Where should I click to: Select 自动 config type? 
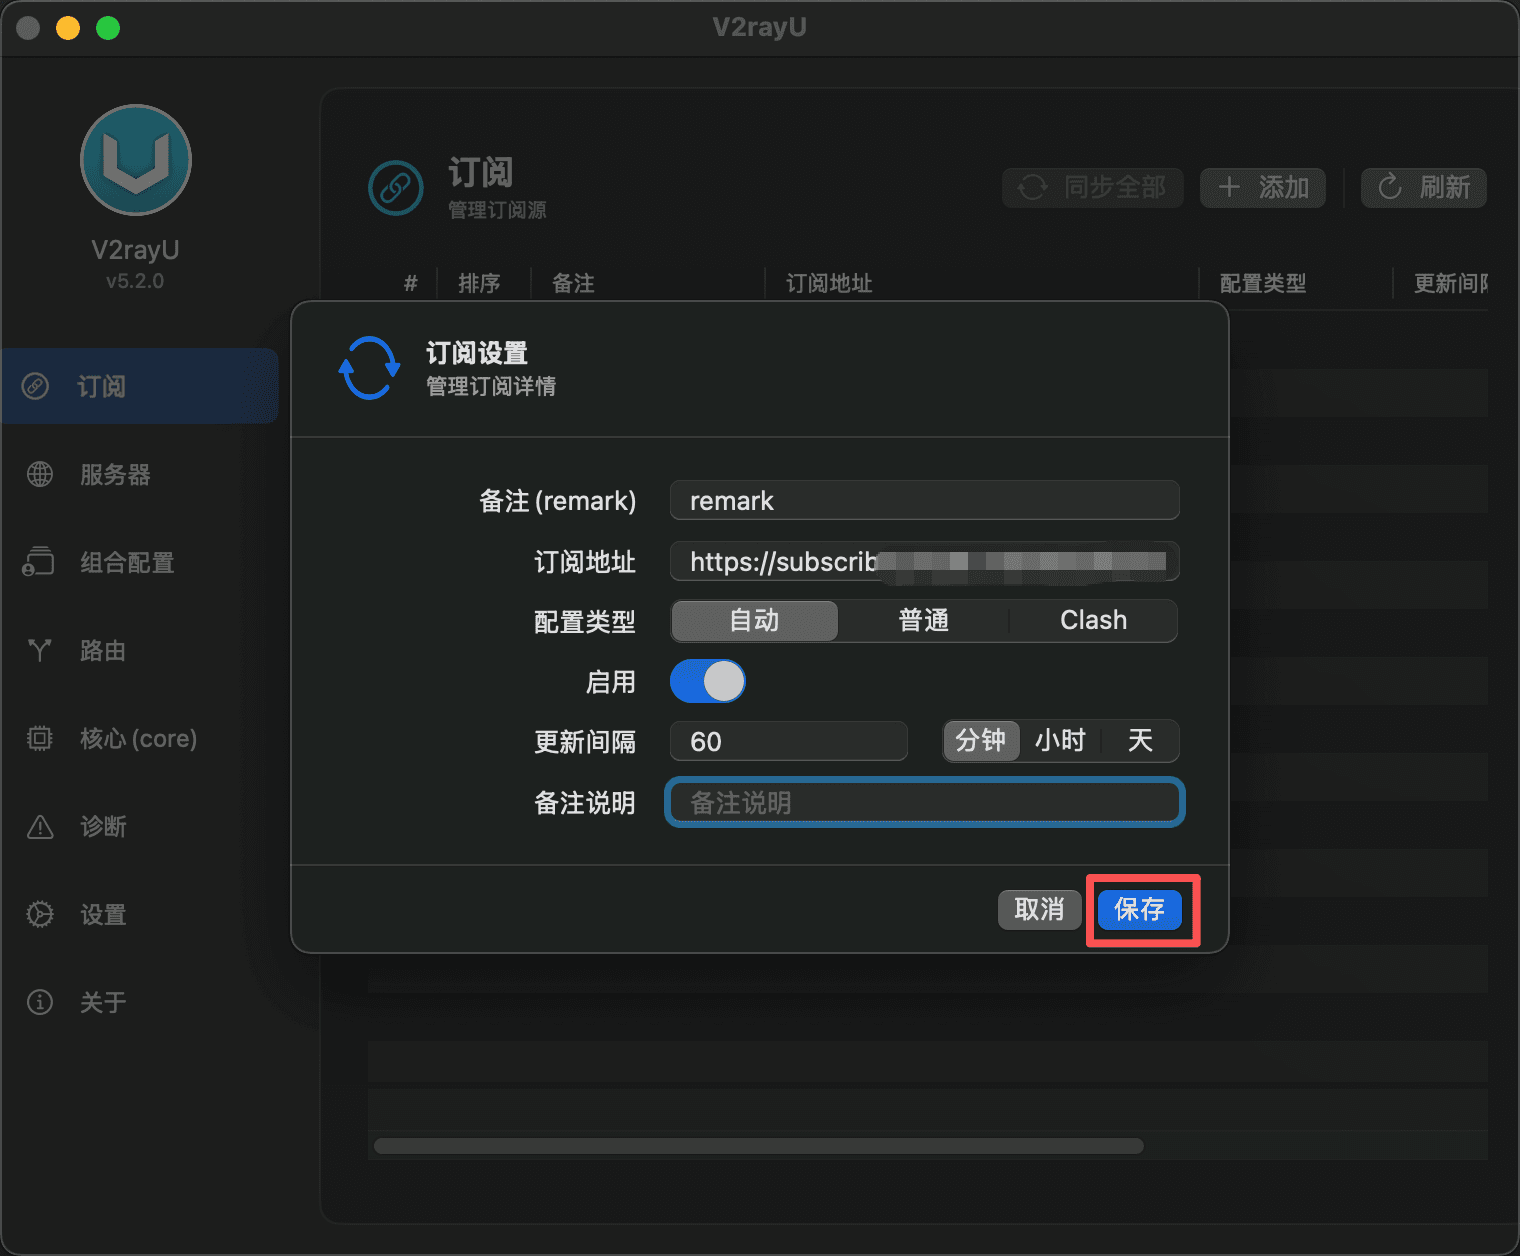click(x=754, y=621)
